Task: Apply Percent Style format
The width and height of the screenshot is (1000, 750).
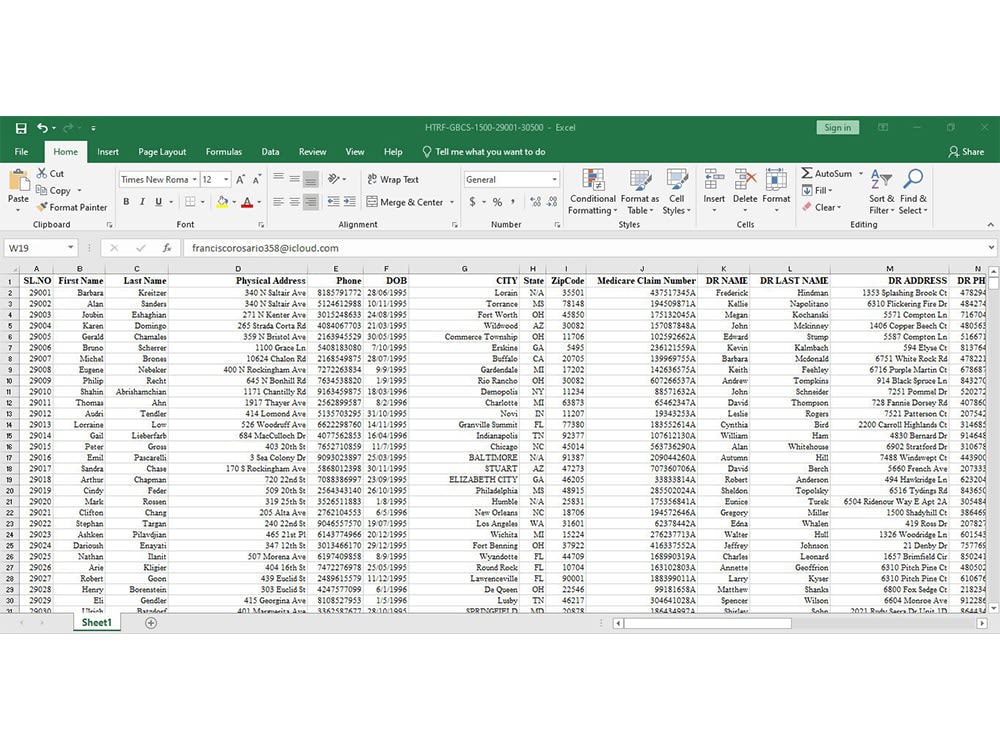Action: click(497, 202)
